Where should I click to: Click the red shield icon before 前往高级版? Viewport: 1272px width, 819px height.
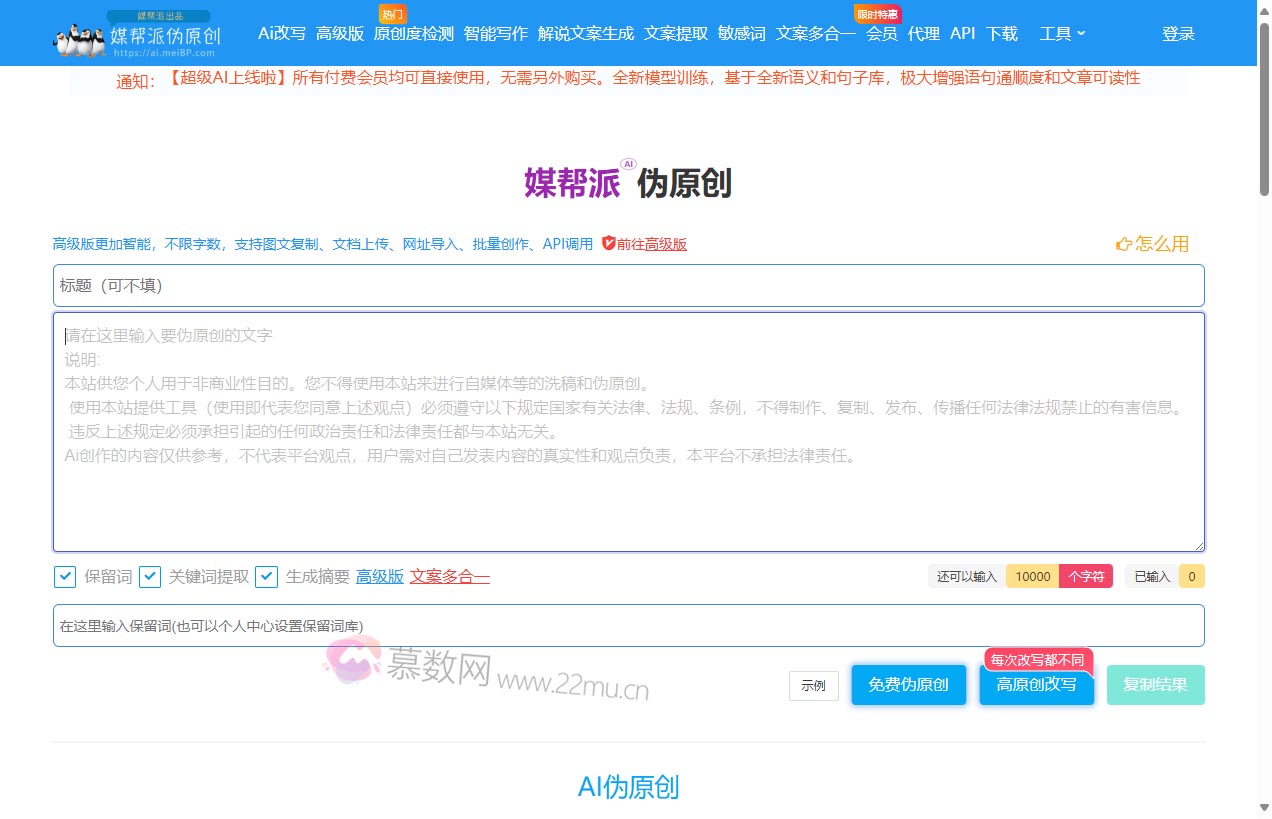pos(608,243)
